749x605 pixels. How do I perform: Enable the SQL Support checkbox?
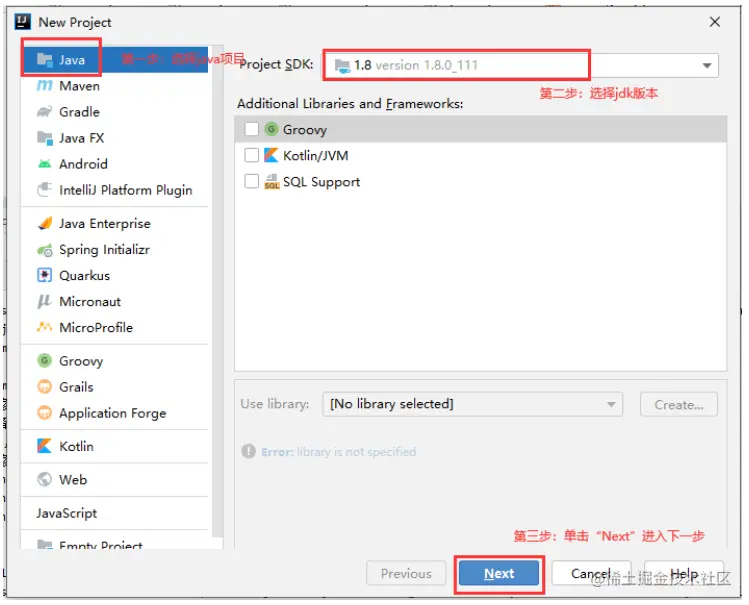(x=251, y=181)
